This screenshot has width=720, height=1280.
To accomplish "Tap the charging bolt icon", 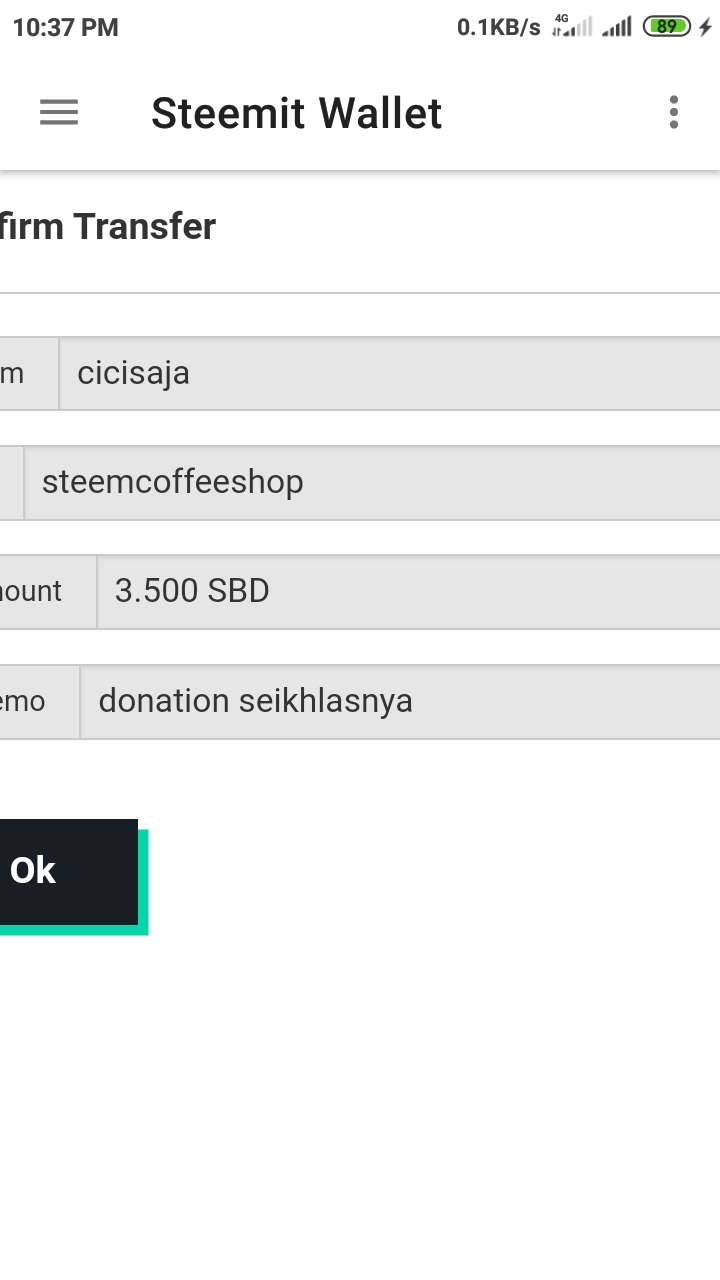I will point(705,27).
